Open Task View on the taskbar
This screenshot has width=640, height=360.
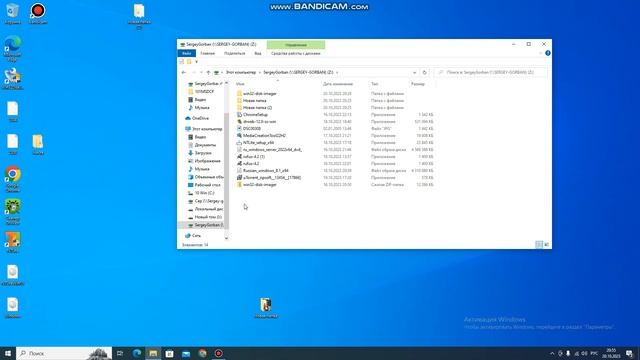coord(120,353)
